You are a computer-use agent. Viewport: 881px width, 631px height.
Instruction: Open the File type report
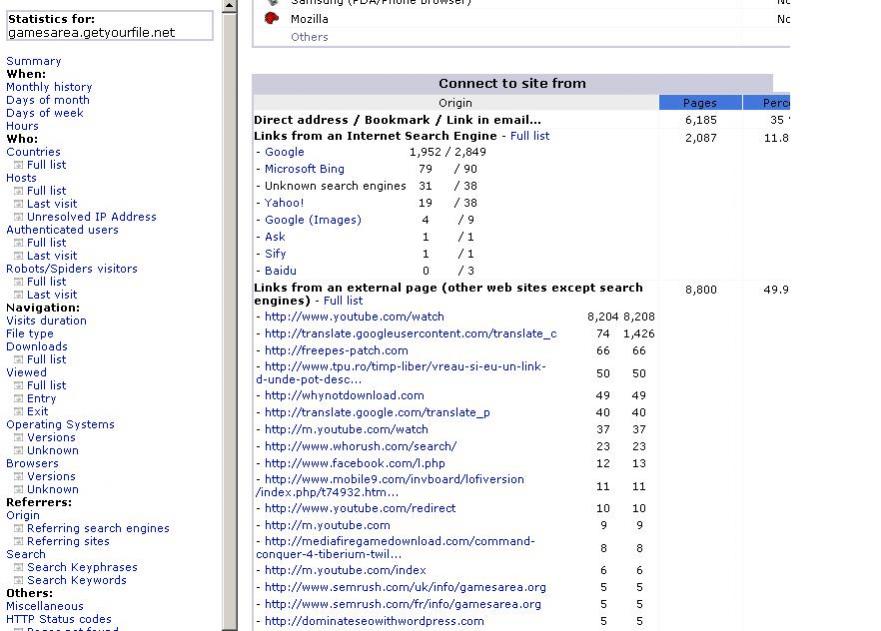point(30,334)
